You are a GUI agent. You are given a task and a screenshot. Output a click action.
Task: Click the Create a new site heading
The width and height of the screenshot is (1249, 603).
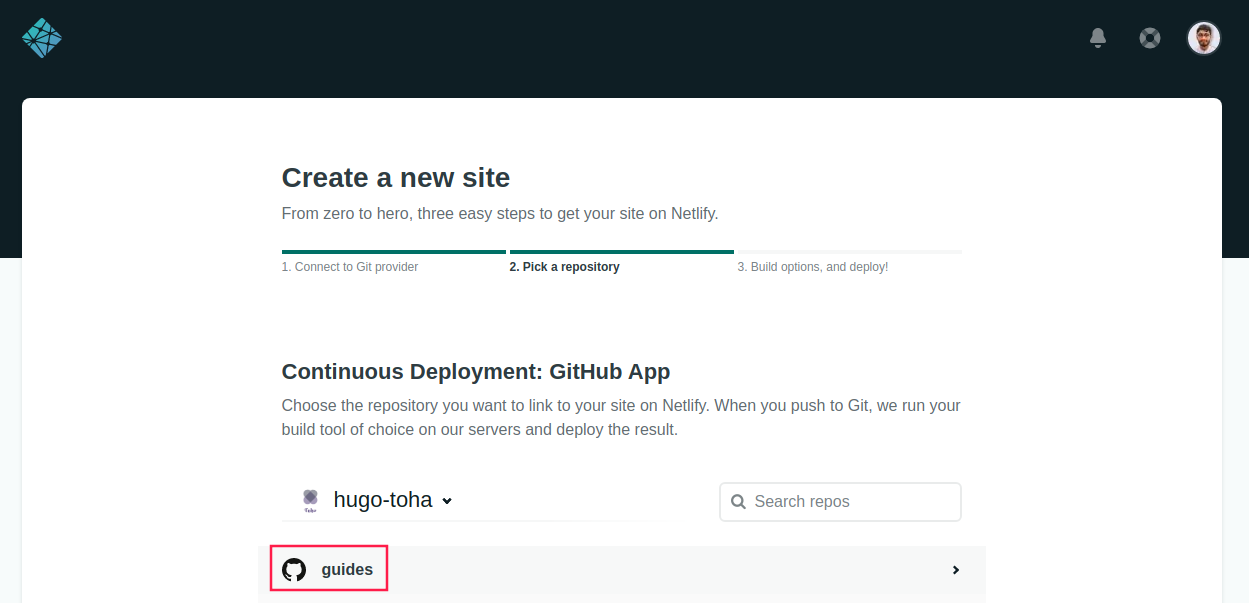[x=396, y=178]
